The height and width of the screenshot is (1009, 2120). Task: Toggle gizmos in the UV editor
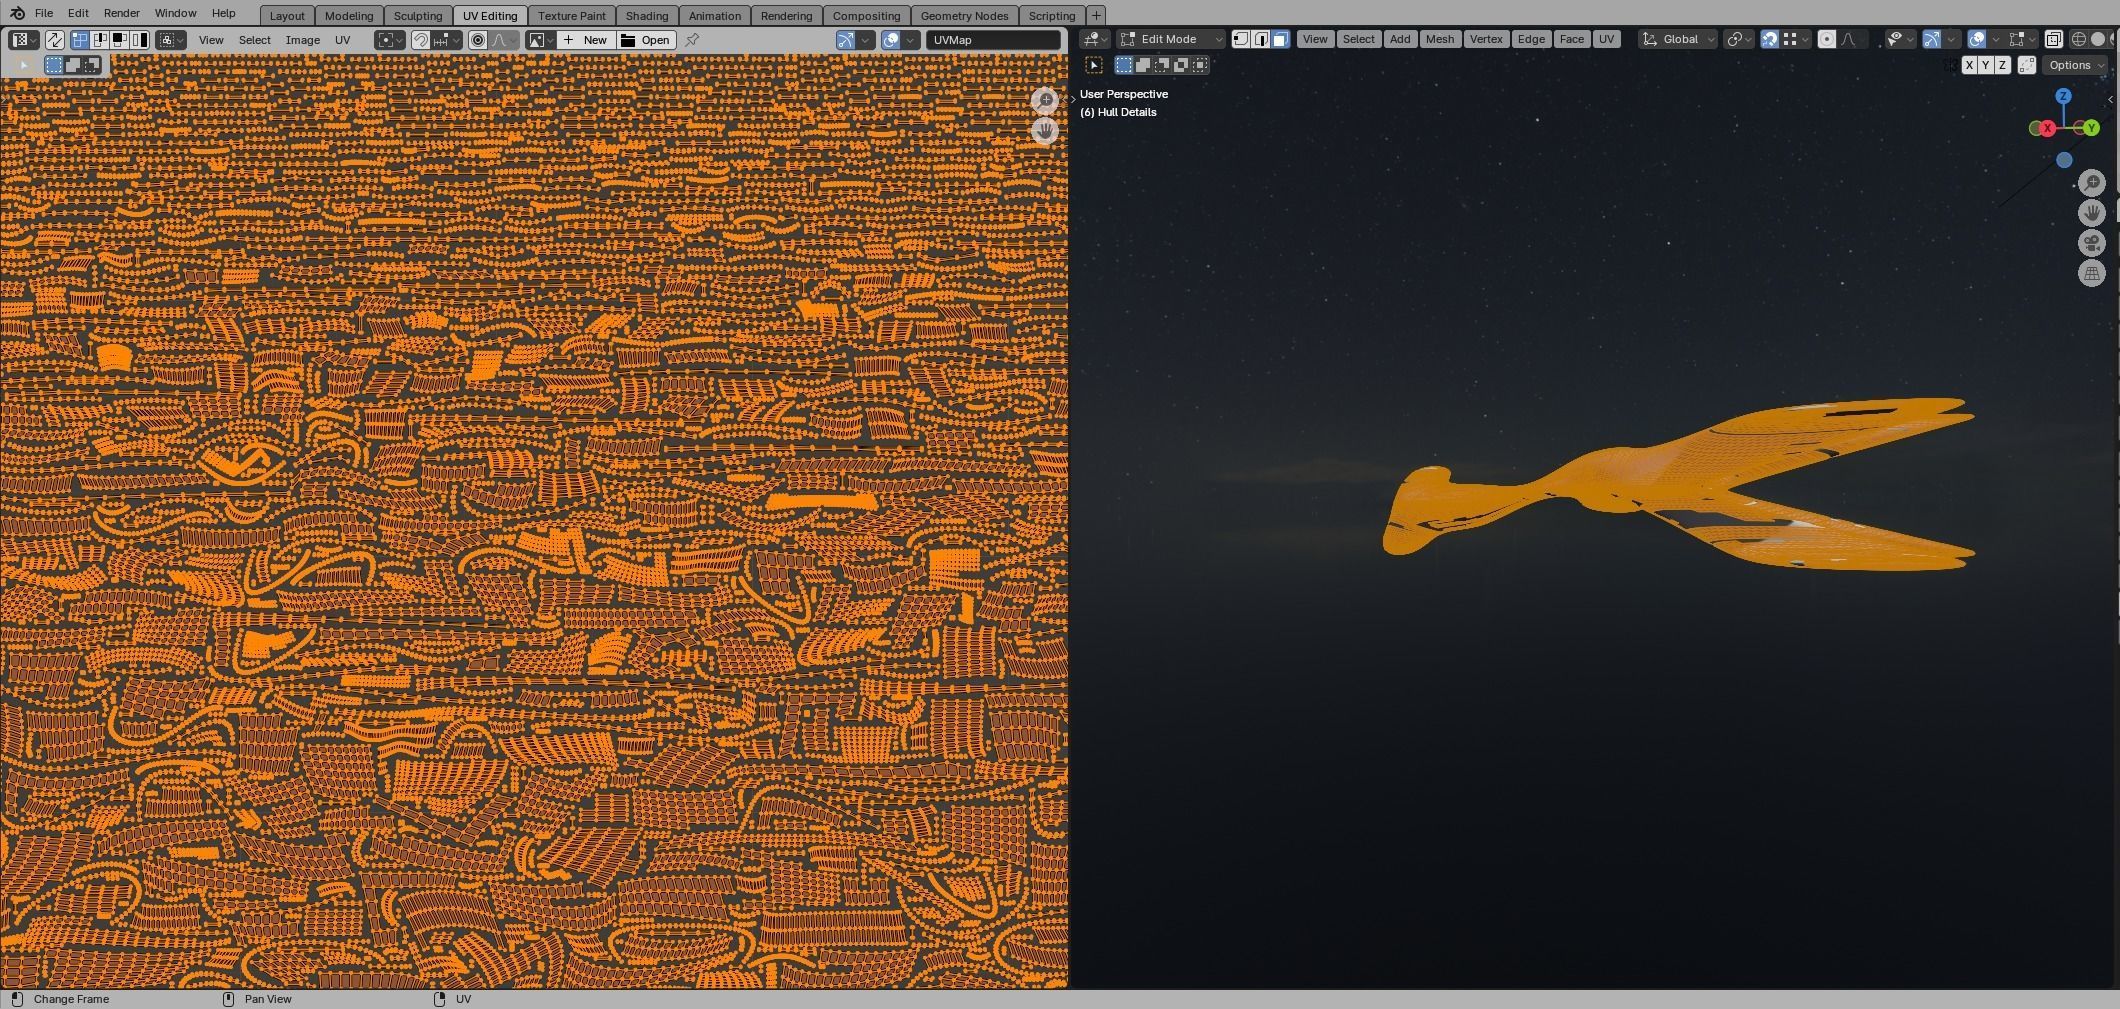click(846, 40)
